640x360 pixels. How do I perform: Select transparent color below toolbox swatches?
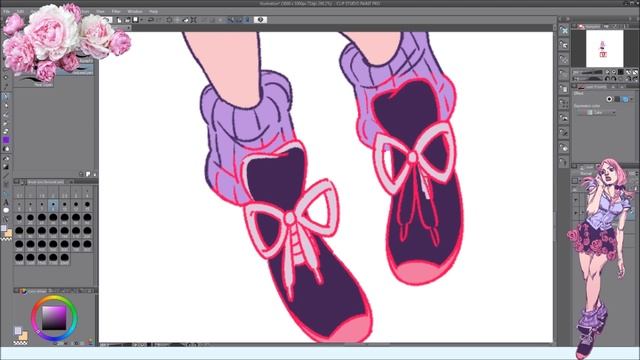coord(6,239)
